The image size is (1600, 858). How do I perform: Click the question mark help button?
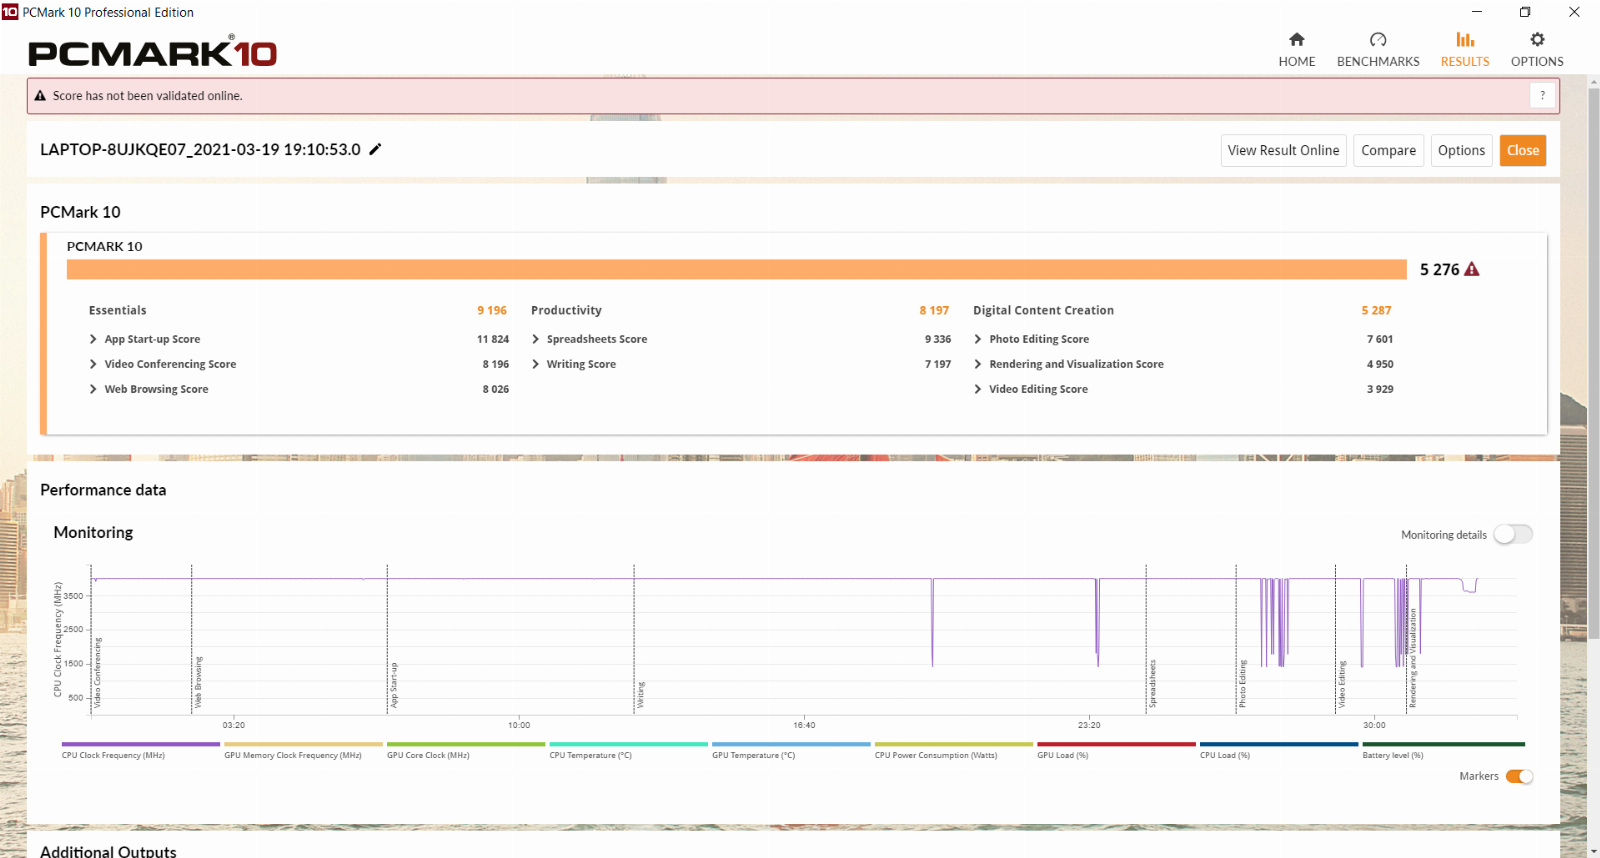point(1542,95)
